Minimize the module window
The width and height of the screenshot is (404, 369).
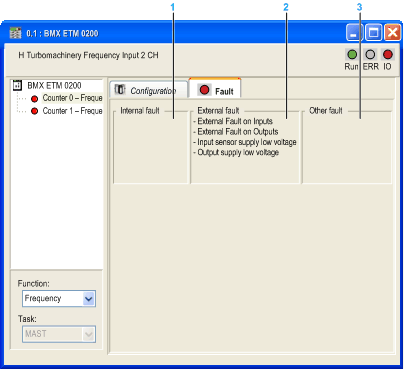354,33
